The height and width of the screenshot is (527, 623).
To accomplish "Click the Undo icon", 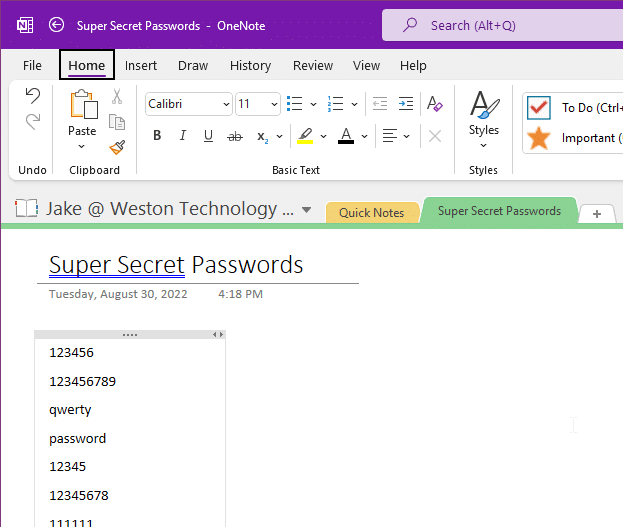I will [33, 96].
